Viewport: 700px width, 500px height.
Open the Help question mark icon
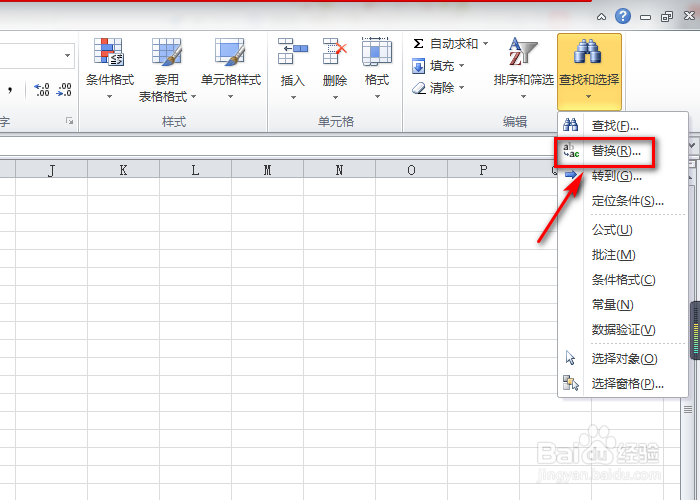click(x=623, y=17)
